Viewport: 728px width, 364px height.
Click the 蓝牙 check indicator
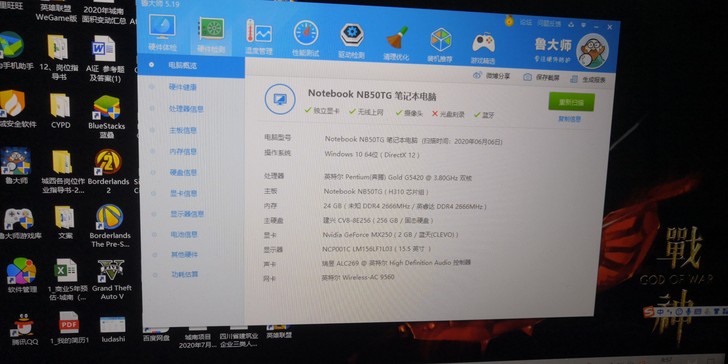(484, 115)
